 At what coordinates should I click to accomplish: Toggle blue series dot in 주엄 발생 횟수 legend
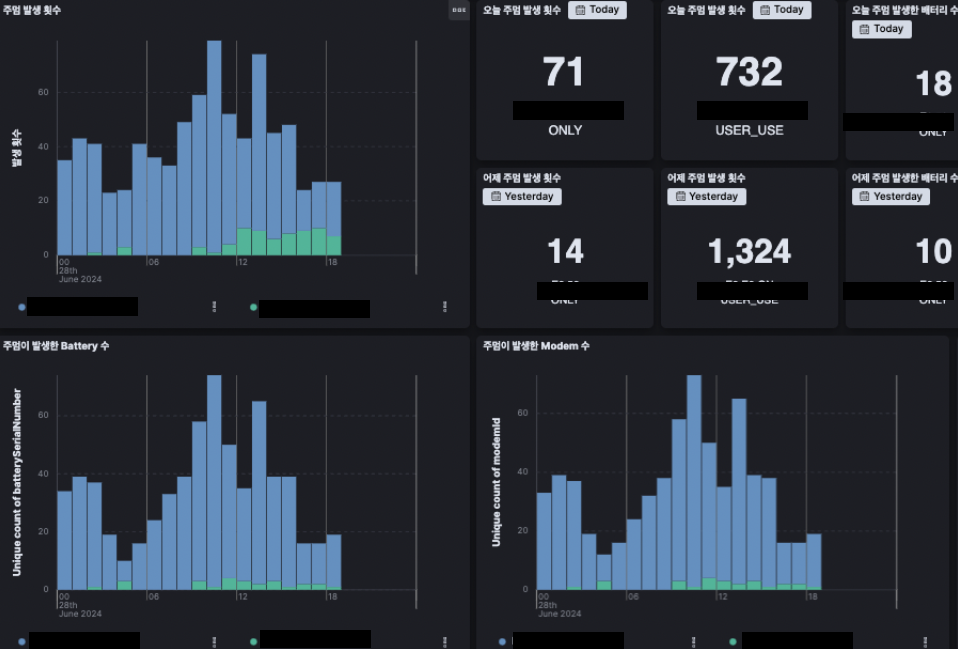pos(22,307)
